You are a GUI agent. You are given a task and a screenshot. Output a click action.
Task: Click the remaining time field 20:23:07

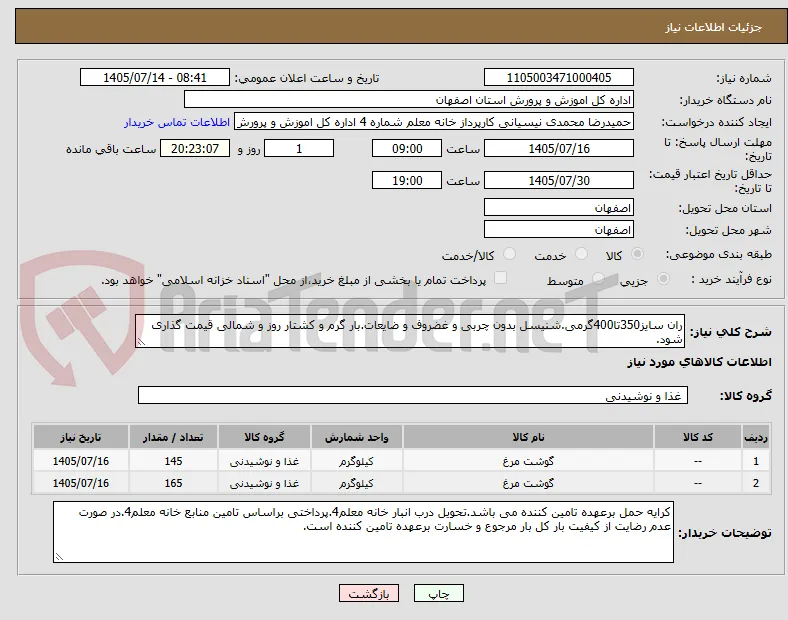[195, 148]
